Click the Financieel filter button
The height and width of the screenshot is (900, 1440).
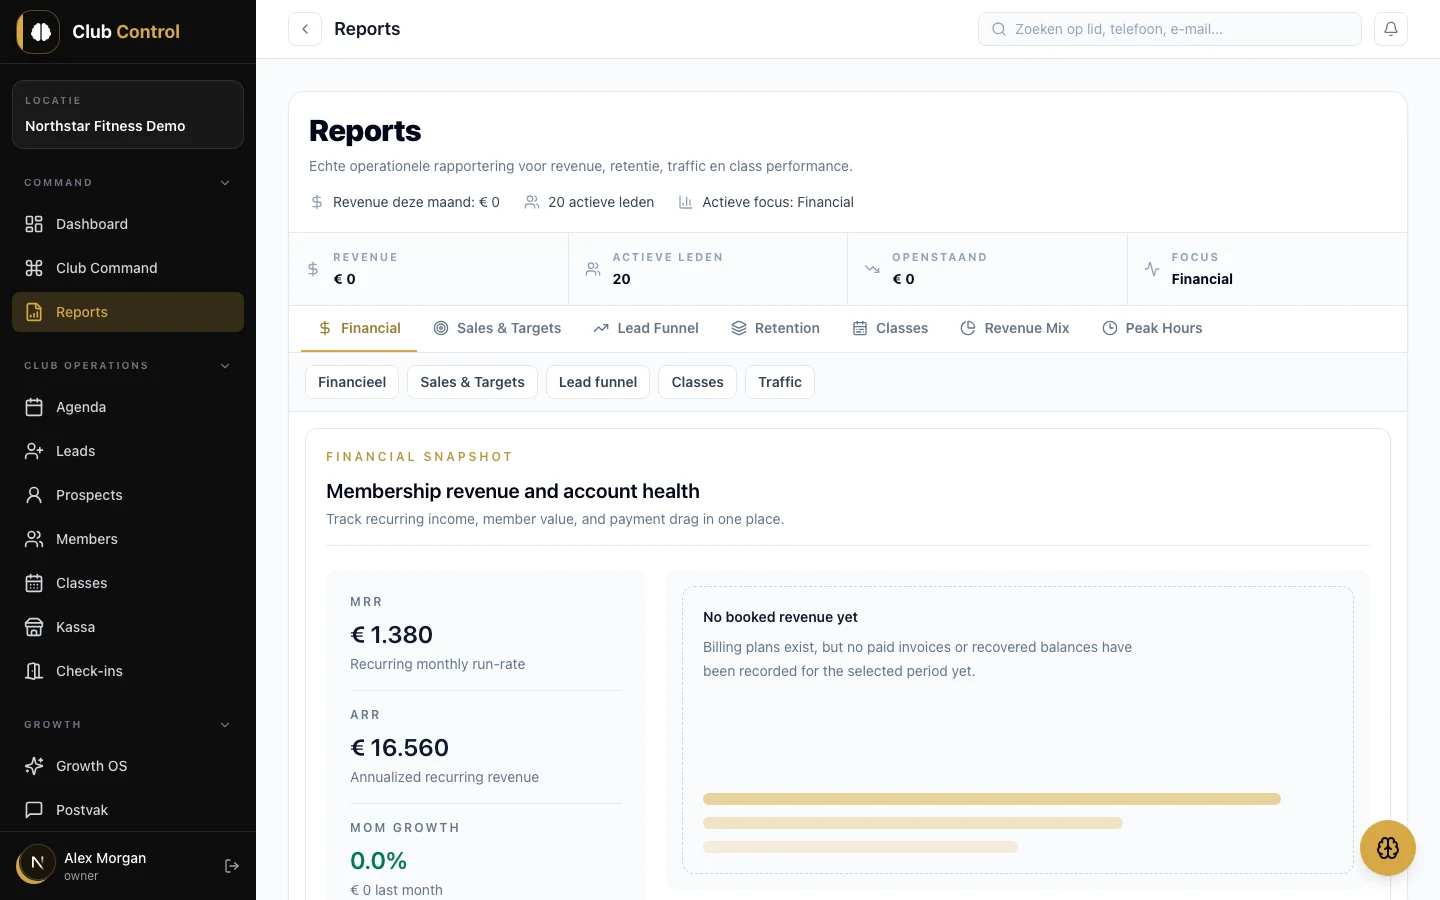(352, 382)
